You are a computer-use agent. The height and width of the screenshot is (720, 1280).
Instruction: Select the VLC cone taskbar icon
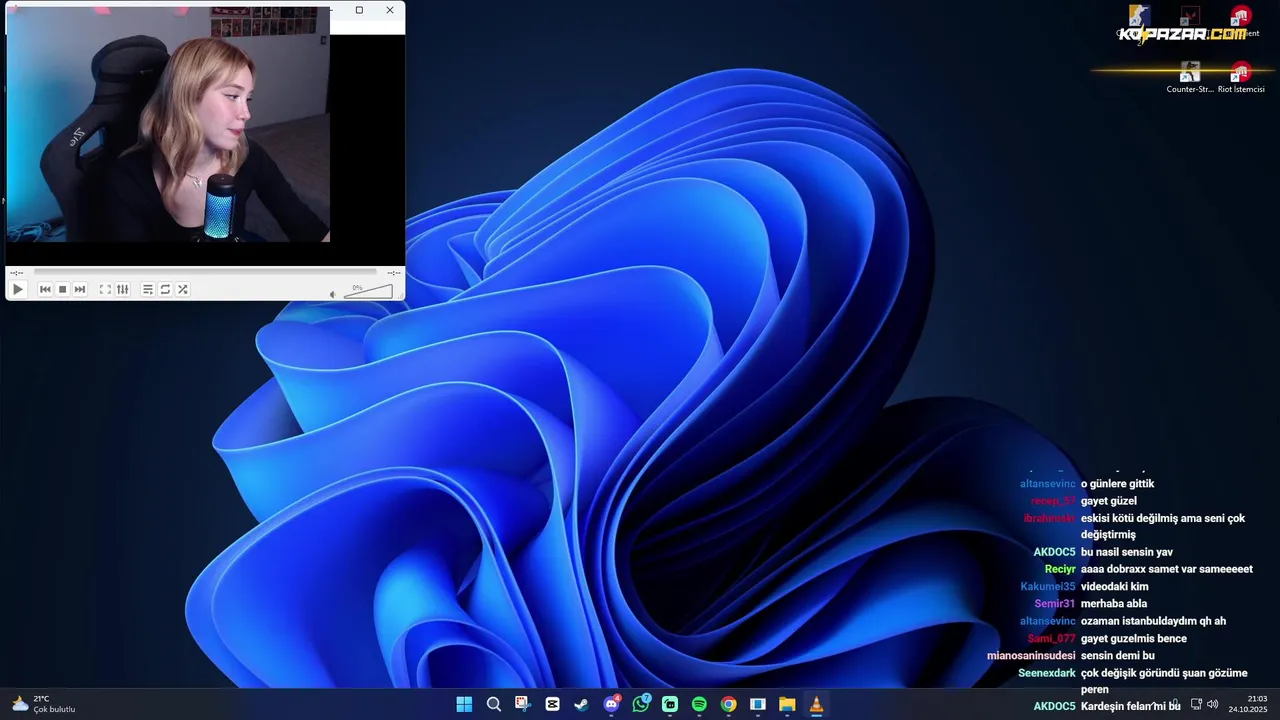pos(817,704)
